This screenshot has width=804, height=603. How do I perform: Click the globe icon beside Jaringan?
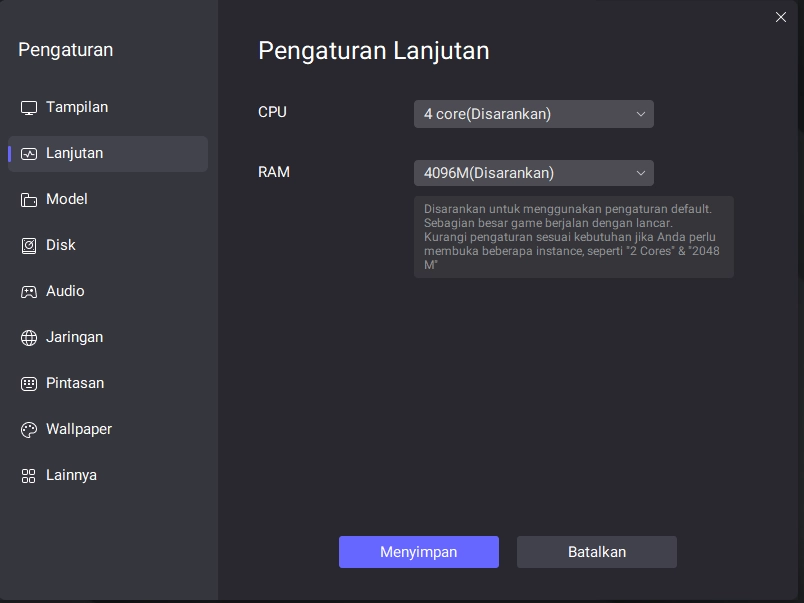coord(28,338)
